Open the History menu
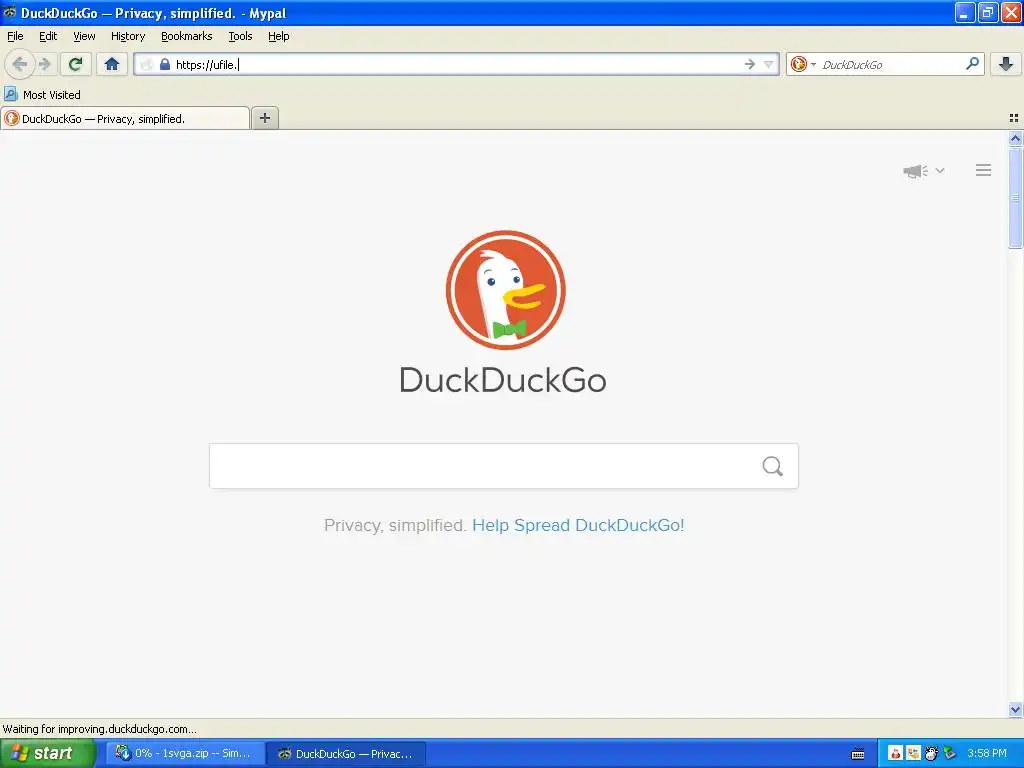Viewport: 1024px width, 768px height. (x=128, y=36)
